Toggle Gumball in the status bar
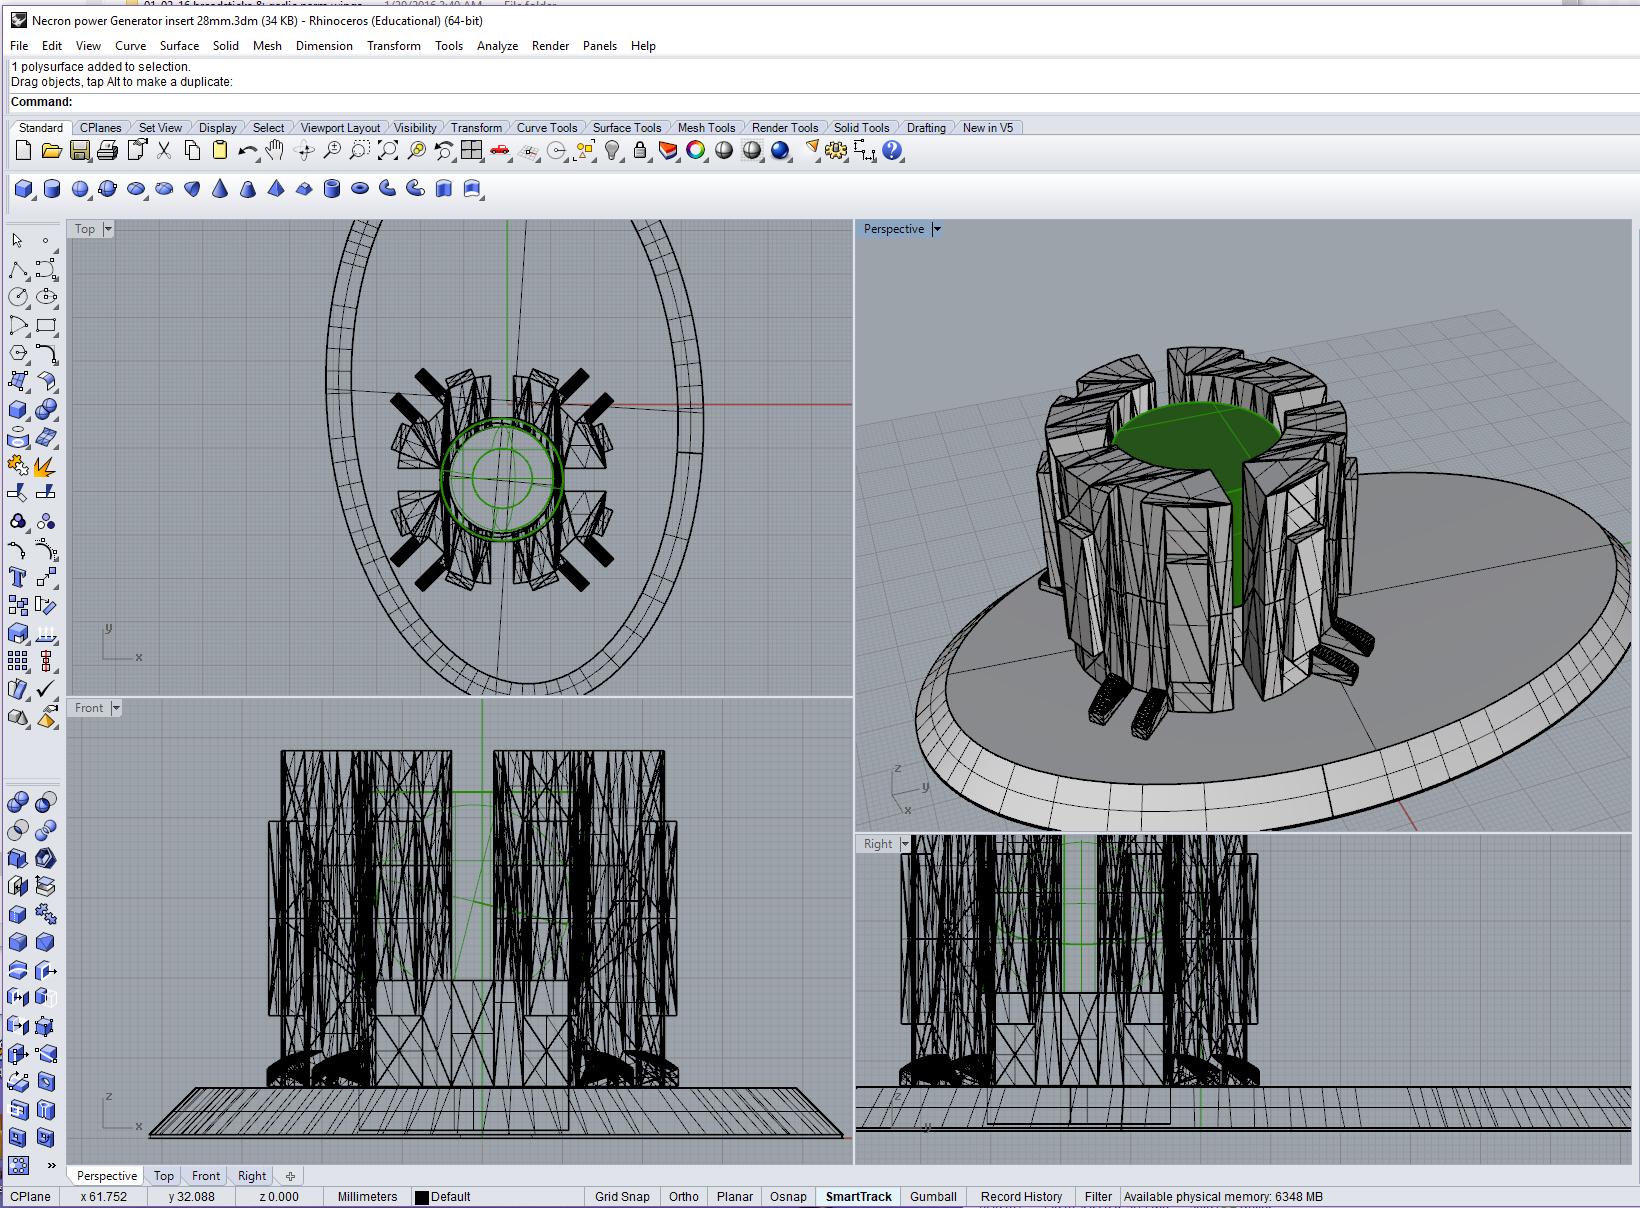Viewport: 1640px width, 1208px height. (933, 1197)
